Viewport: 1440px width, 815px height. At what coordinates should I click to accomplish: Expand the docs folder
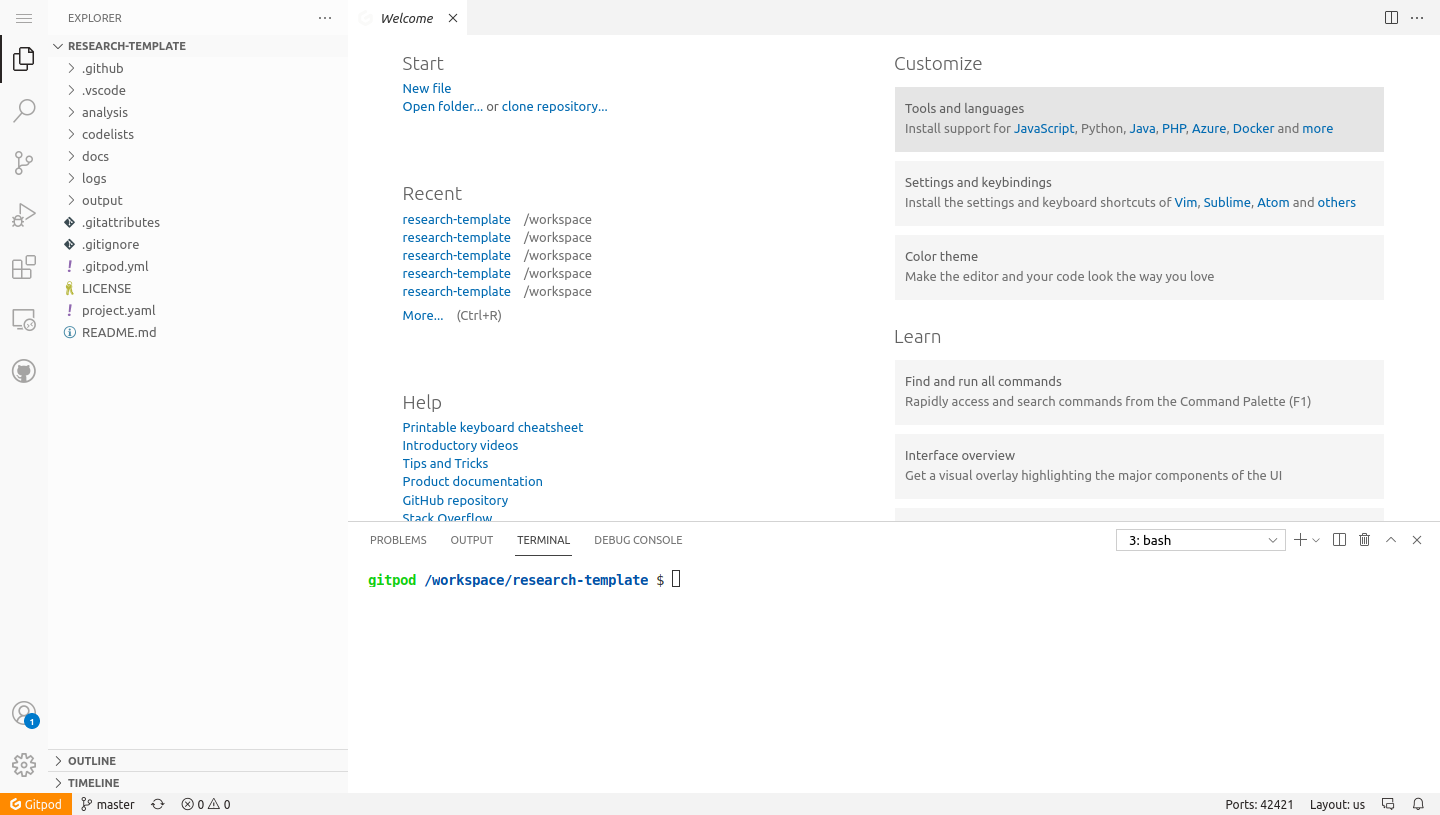tap(198, 156)
